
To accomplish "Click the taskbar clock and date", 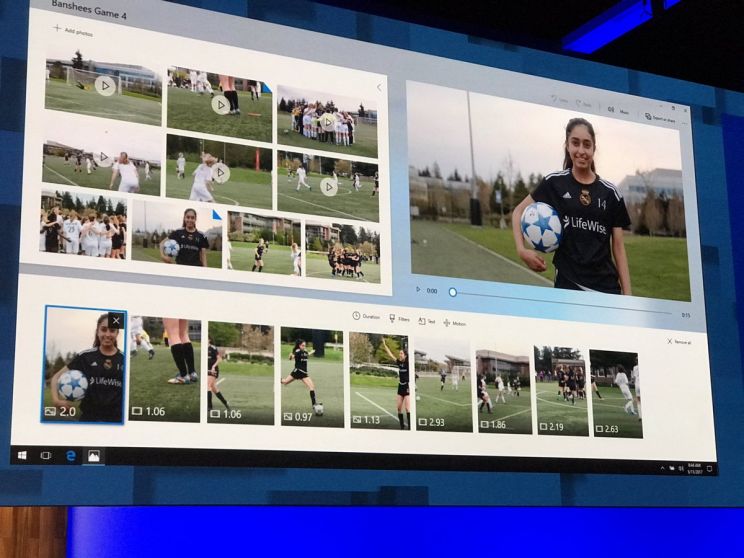I will pos(694,468).
